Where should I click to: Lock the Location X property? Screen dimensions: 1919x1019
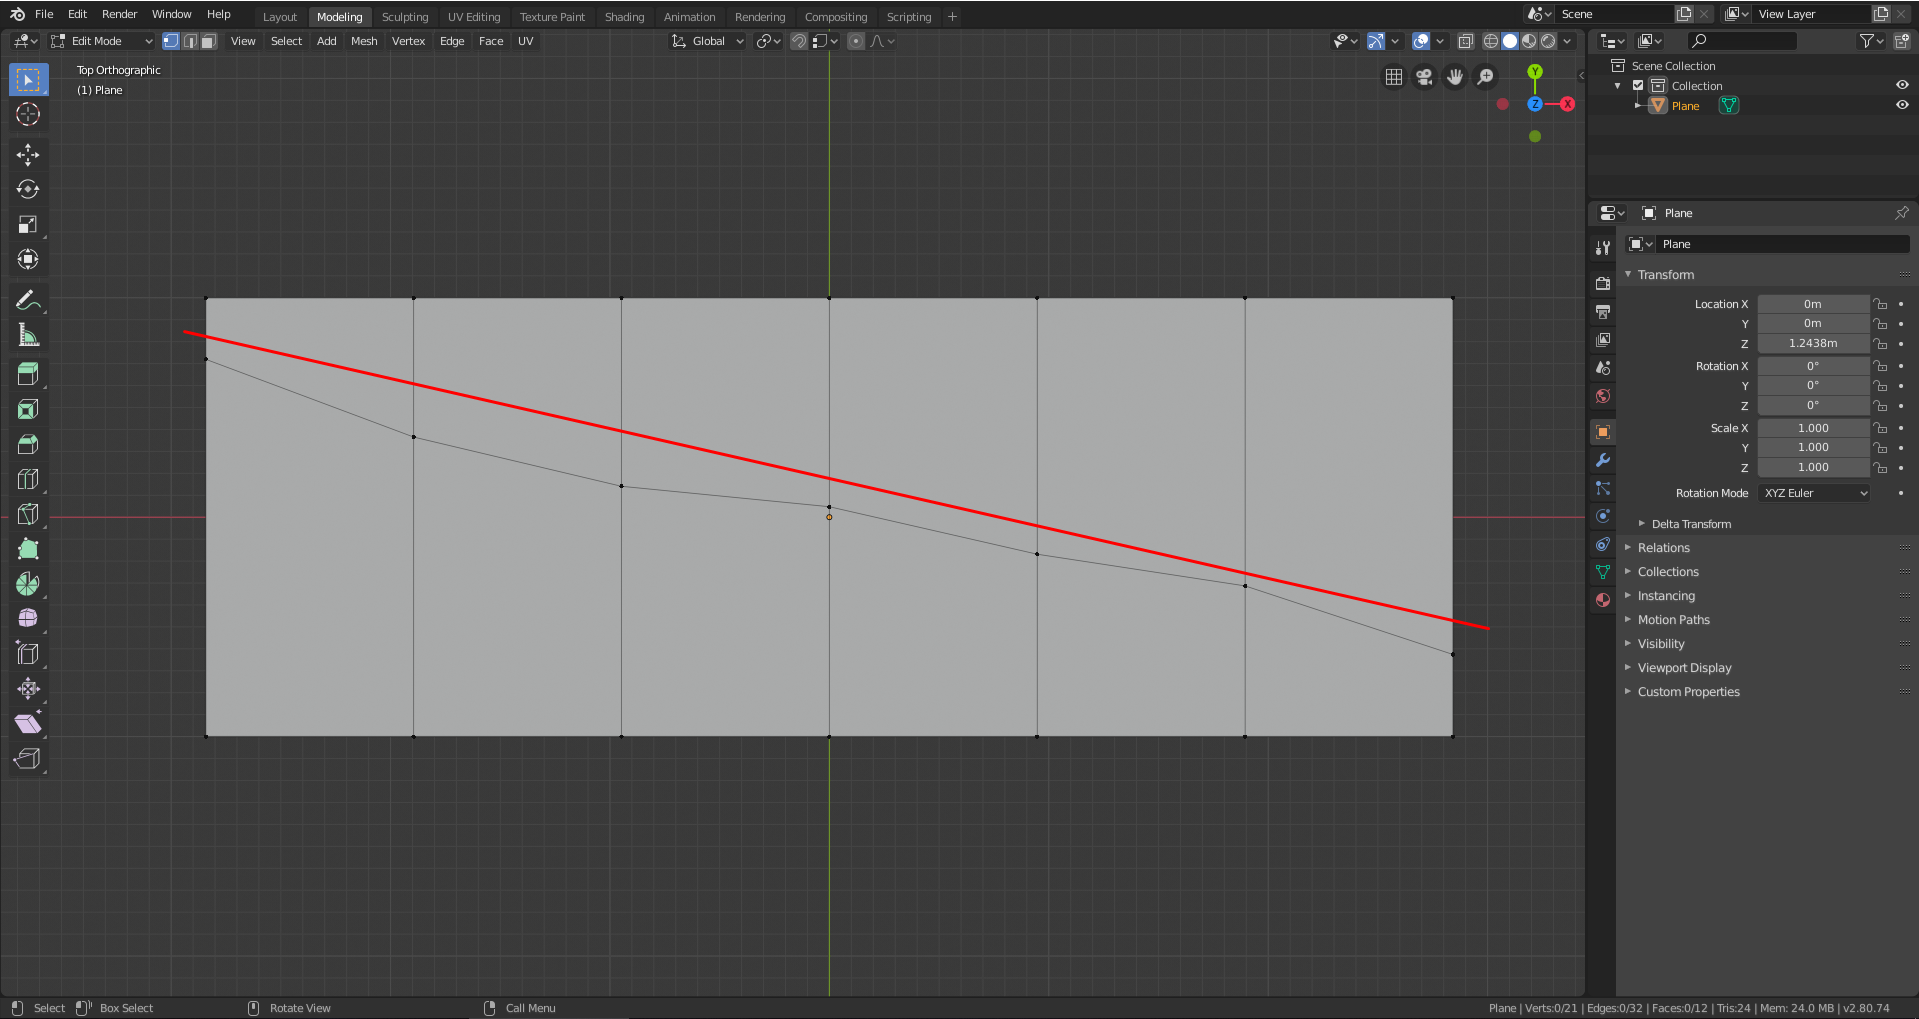[1881, 304]
